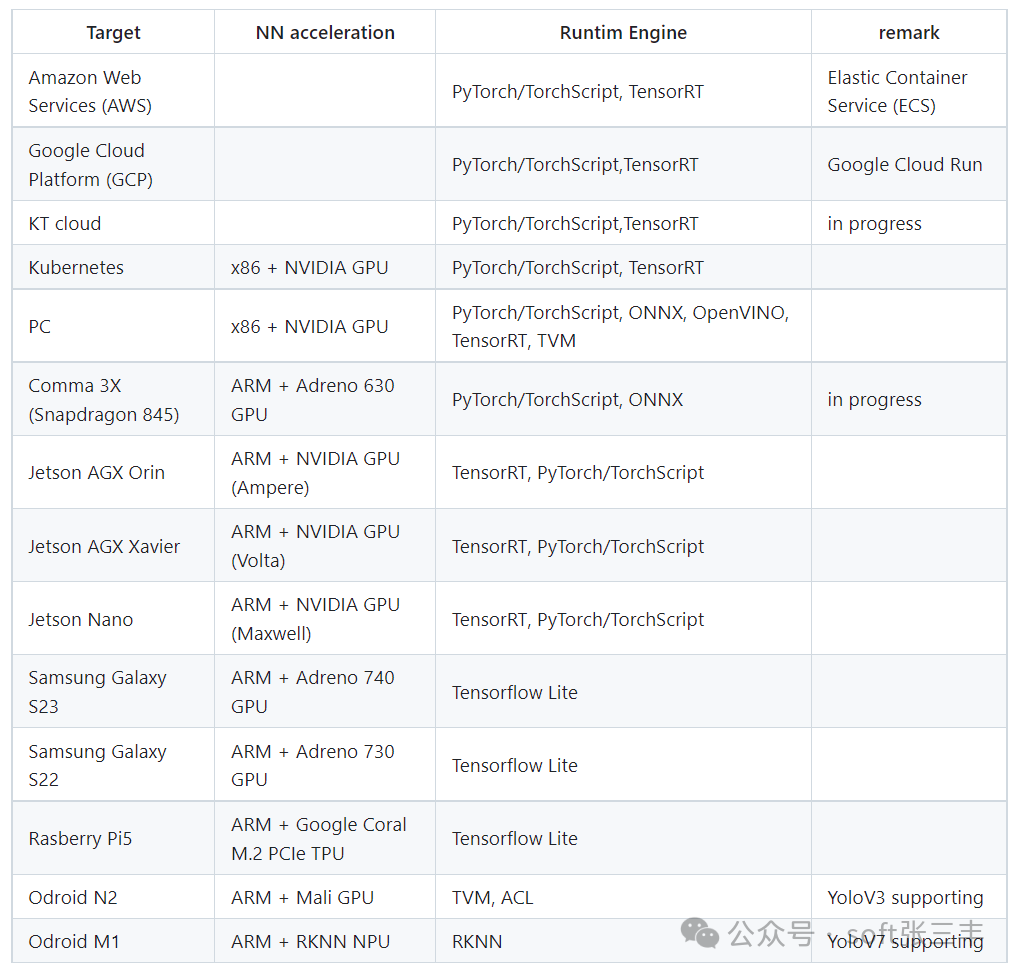
Task: Click the "Runtim Engine" column header
Action: [623, 32]
